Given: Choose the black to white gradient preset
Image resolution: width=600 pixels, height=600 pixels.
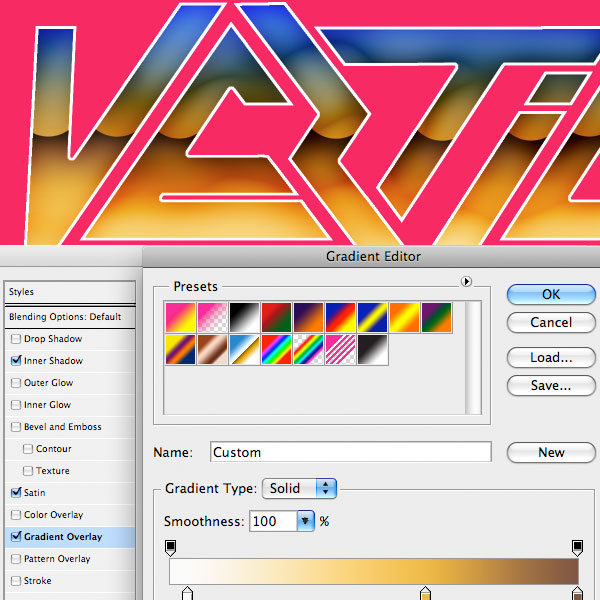Looking at the screenshot, I should click(x=245, y=317).
